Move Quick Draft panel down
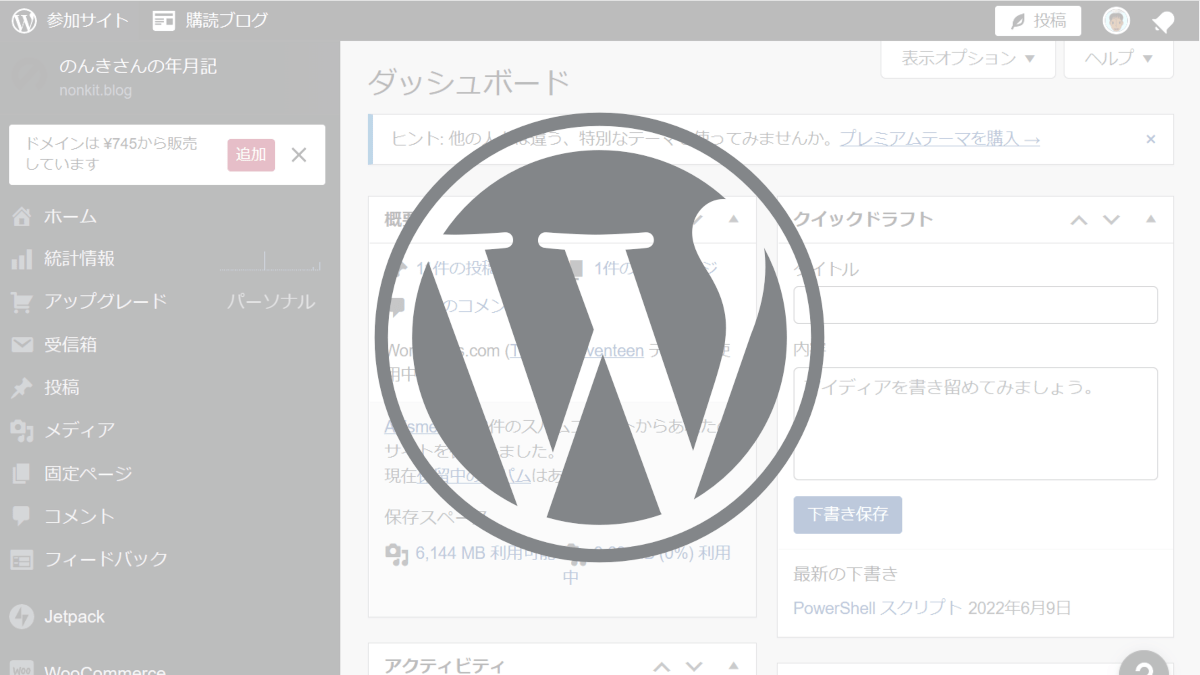Screen dimensions: 1200x675 click(x=1111, y=220)
